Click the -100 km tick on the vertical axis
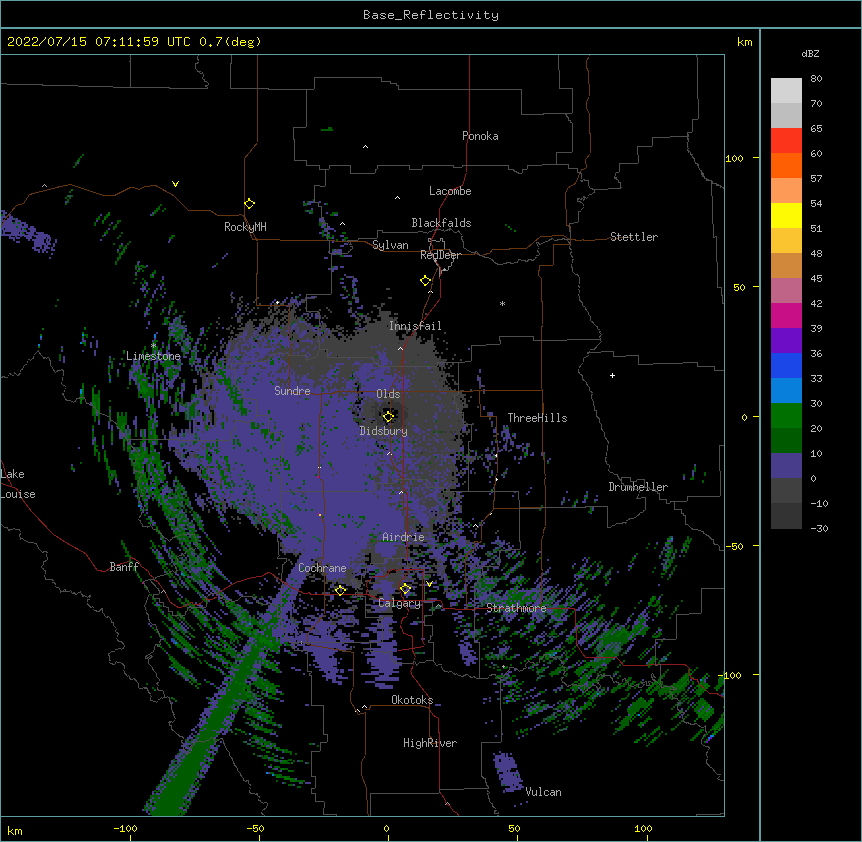Screen dimensions: 862x842 tap(730, 675)
